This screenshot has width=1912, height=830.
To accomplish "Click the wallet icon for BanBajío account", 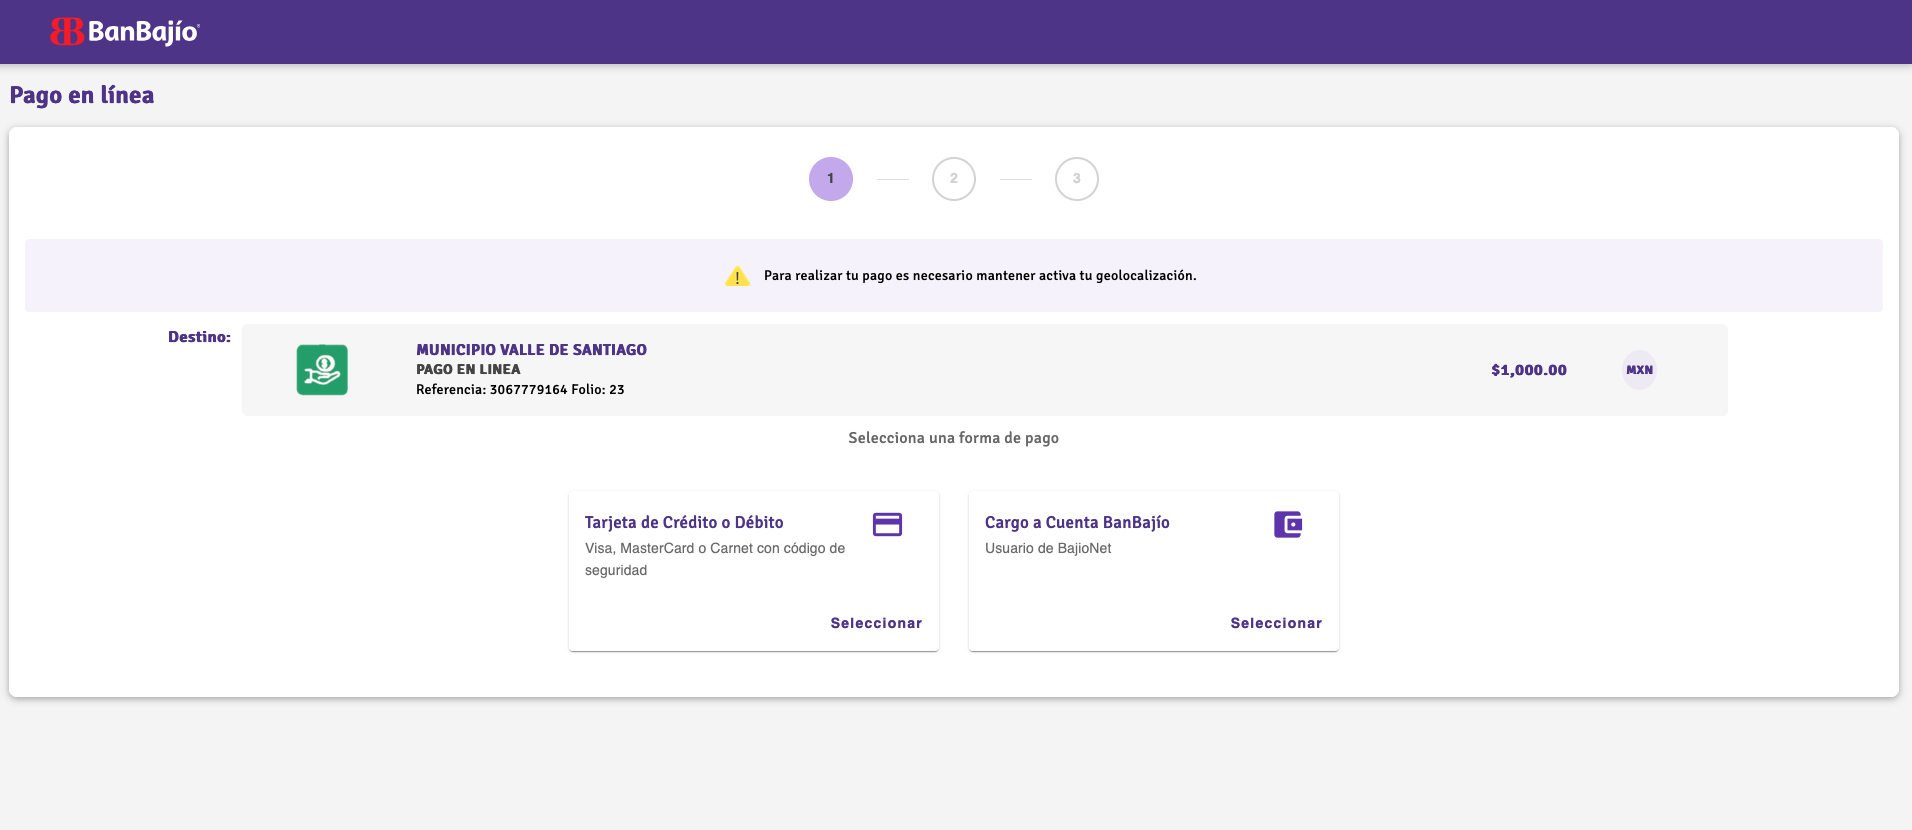I will coord(1288,524).
